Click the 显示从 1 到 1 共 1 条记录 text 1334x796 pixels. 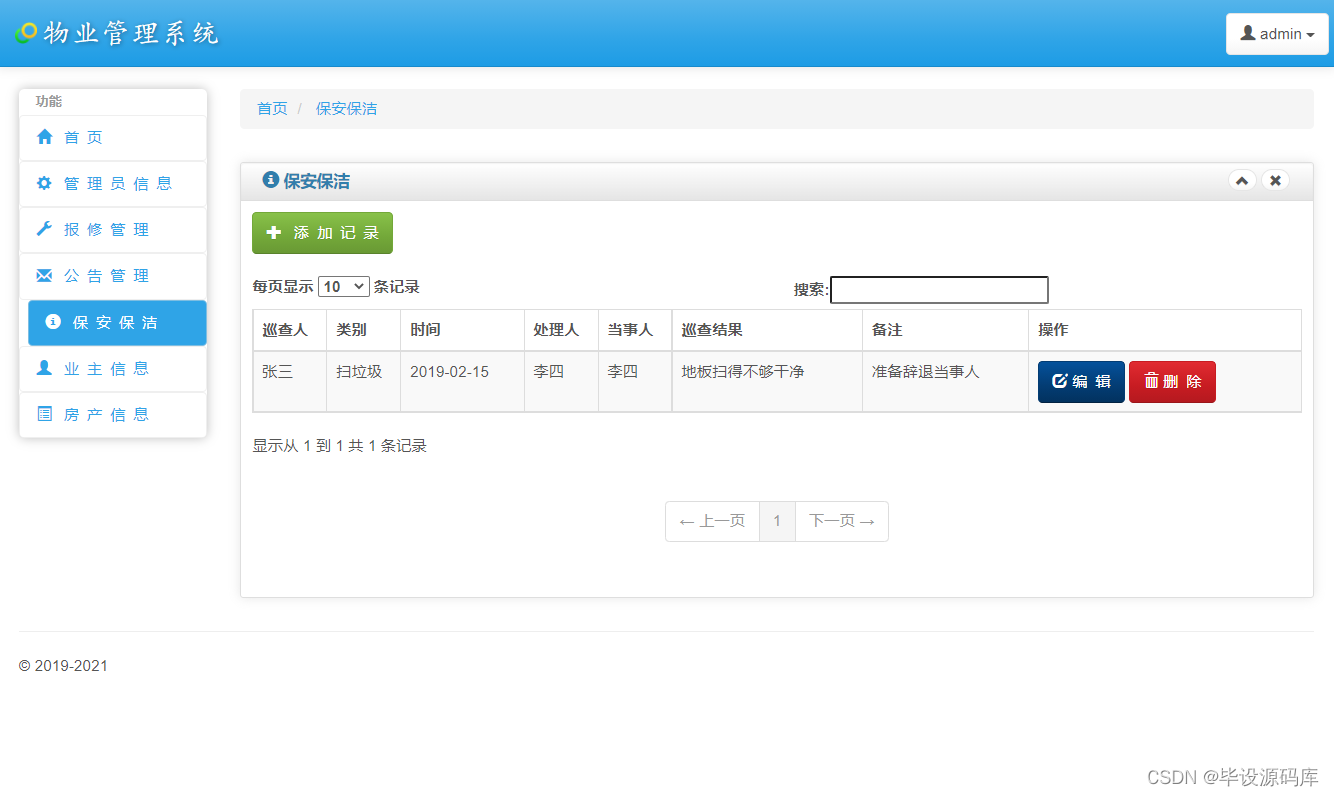point(340,446)
